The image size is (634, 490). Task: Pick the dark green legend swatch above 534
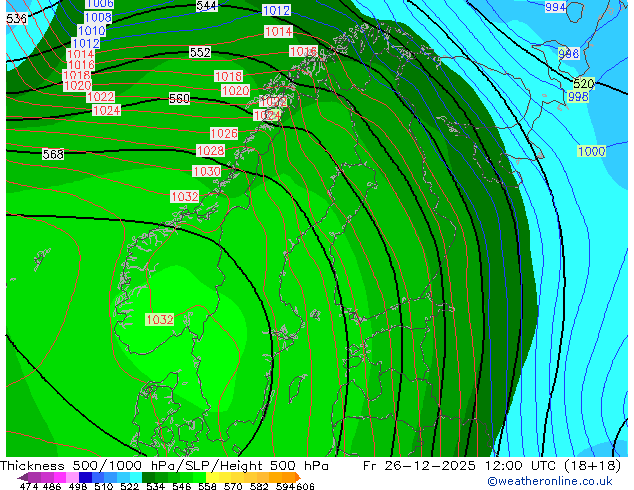tap(148, 477)
